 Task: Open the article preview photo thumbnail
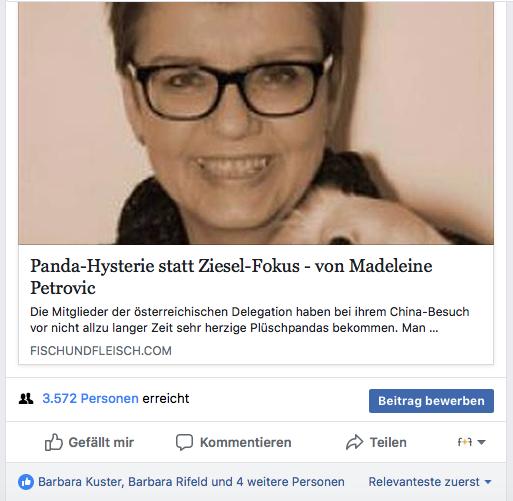coord(256,123)
